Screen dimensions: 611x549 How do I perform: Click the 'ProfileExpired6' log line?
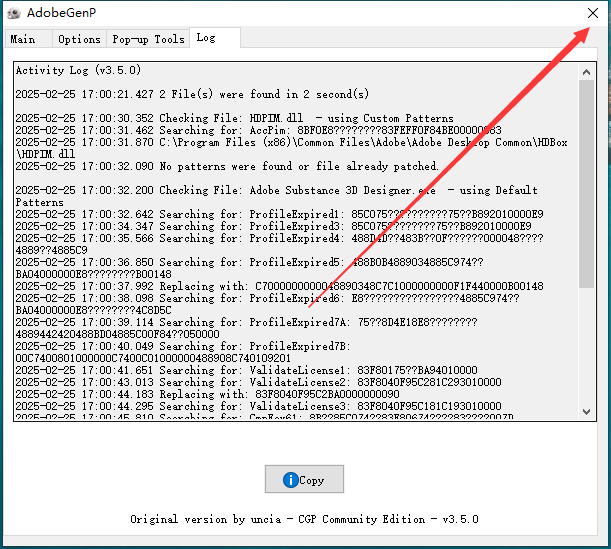[267, 304]
